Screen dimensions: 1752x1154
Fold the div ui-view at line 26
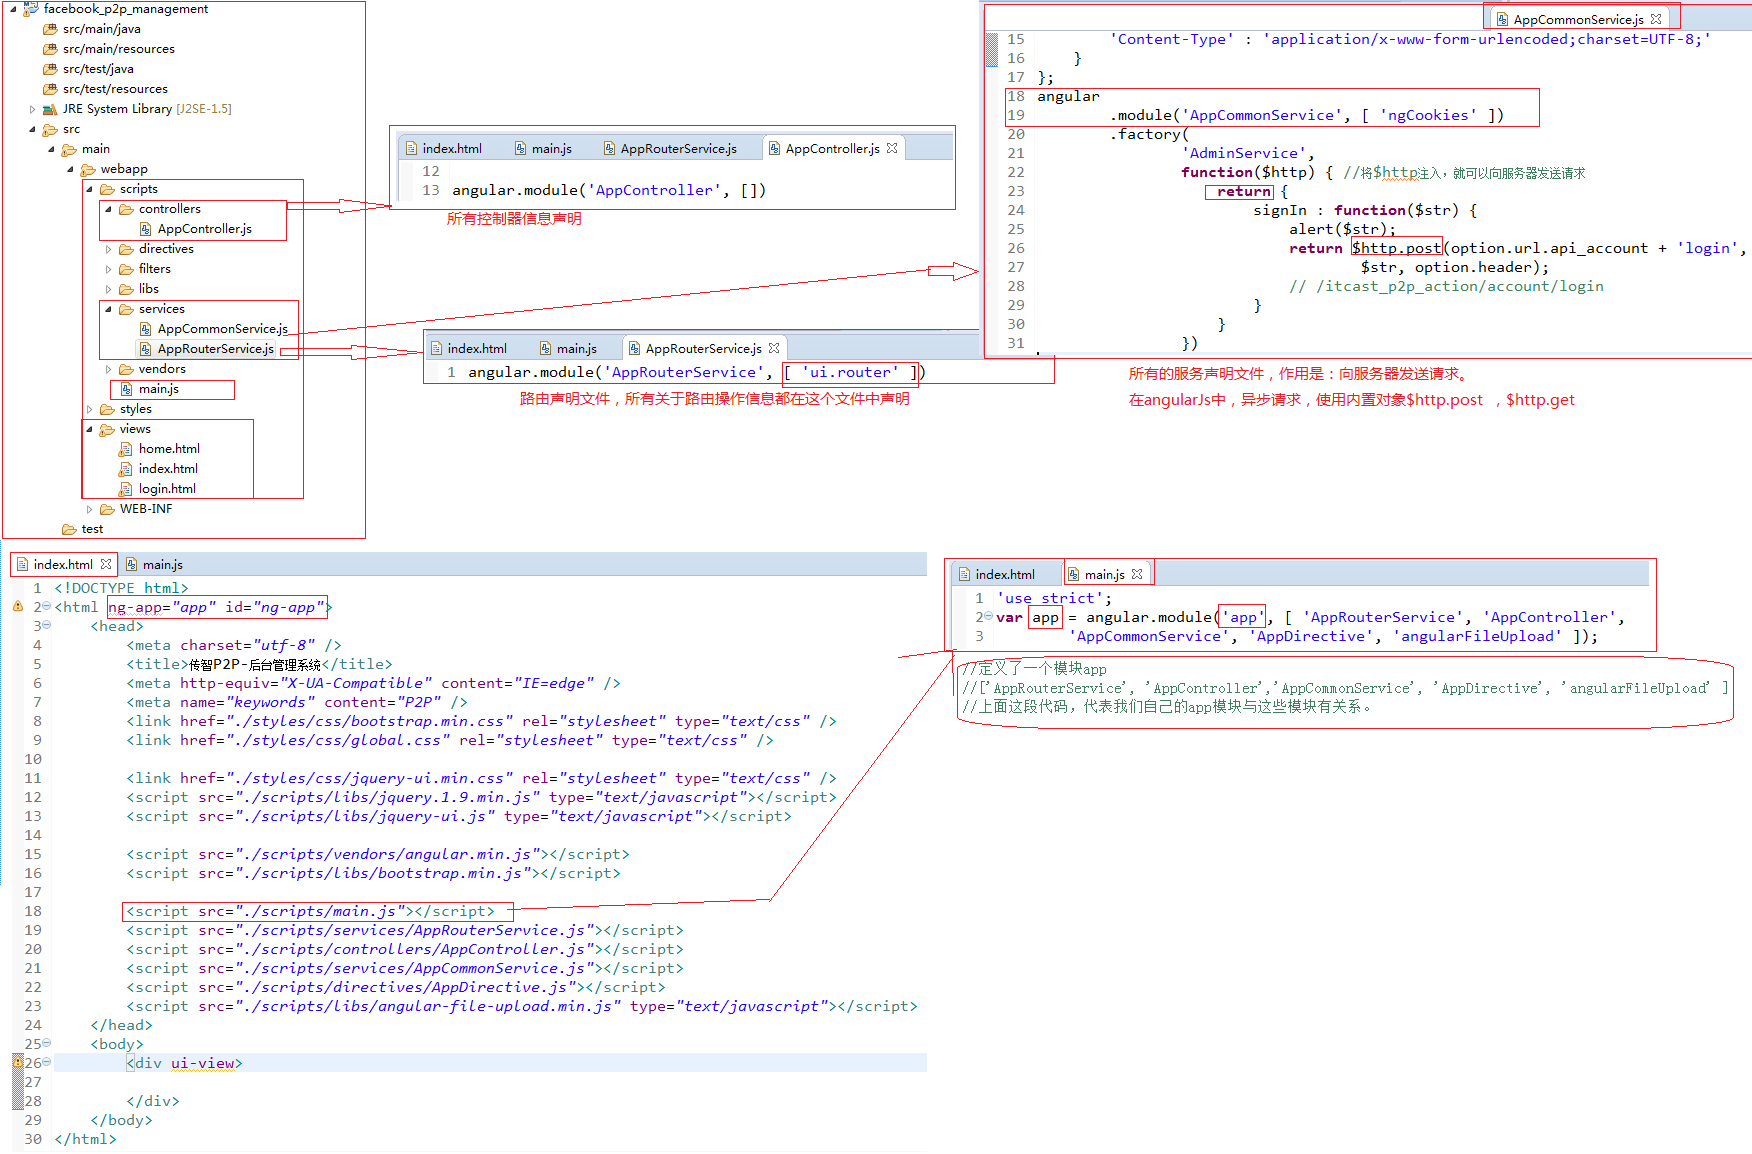46,1062
